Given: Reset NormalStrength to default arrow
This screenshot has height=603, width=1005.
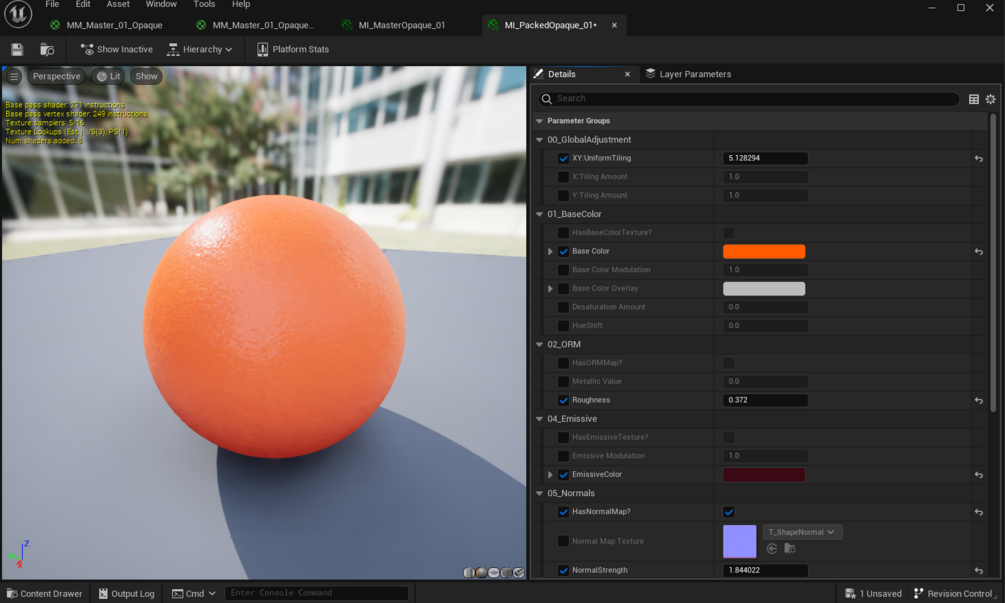Looking at the screenshot, I should tap(979, 570).
